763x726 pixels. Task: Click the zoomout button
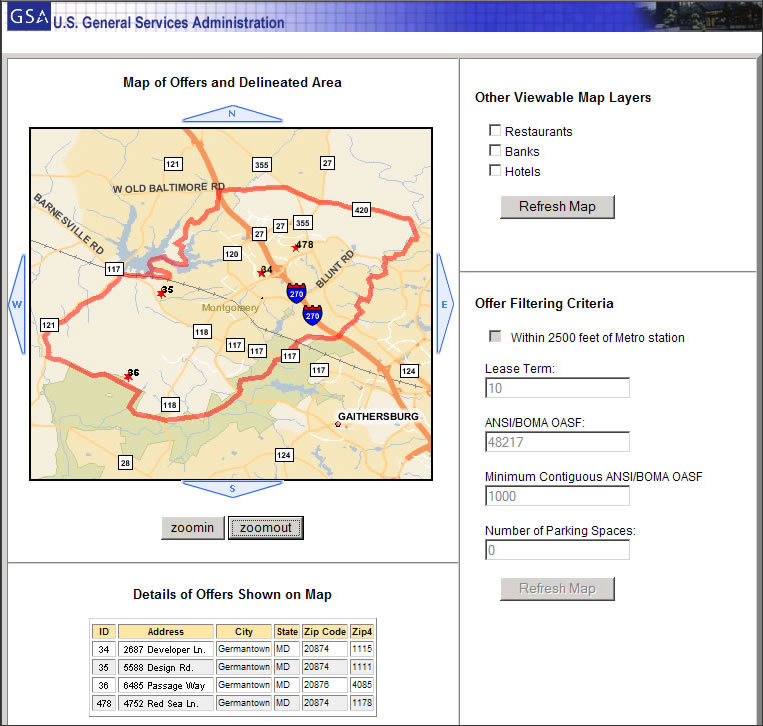[266, 528]
